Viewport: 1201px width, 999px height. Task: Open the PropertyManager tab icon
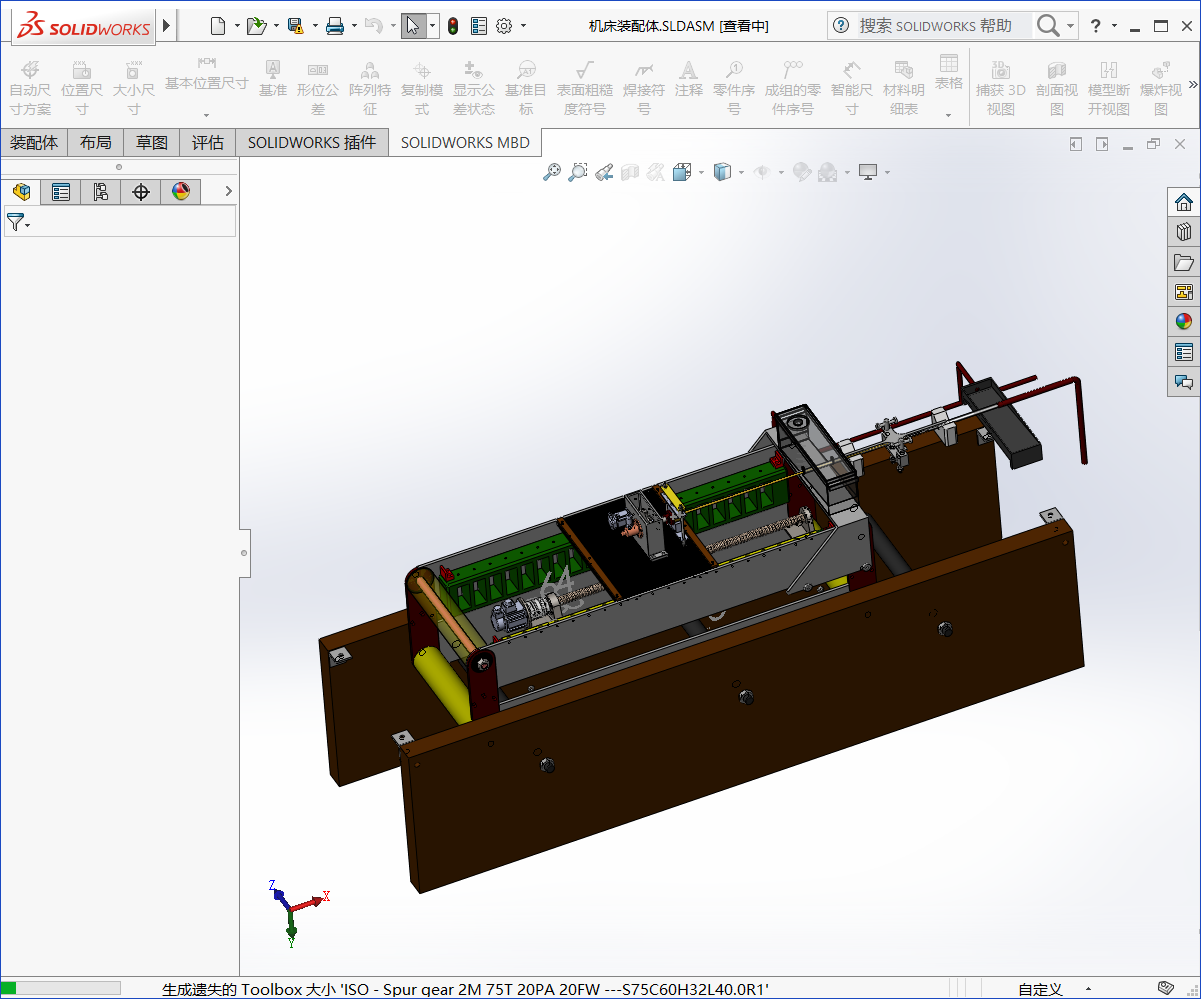(x=61, y=192)
